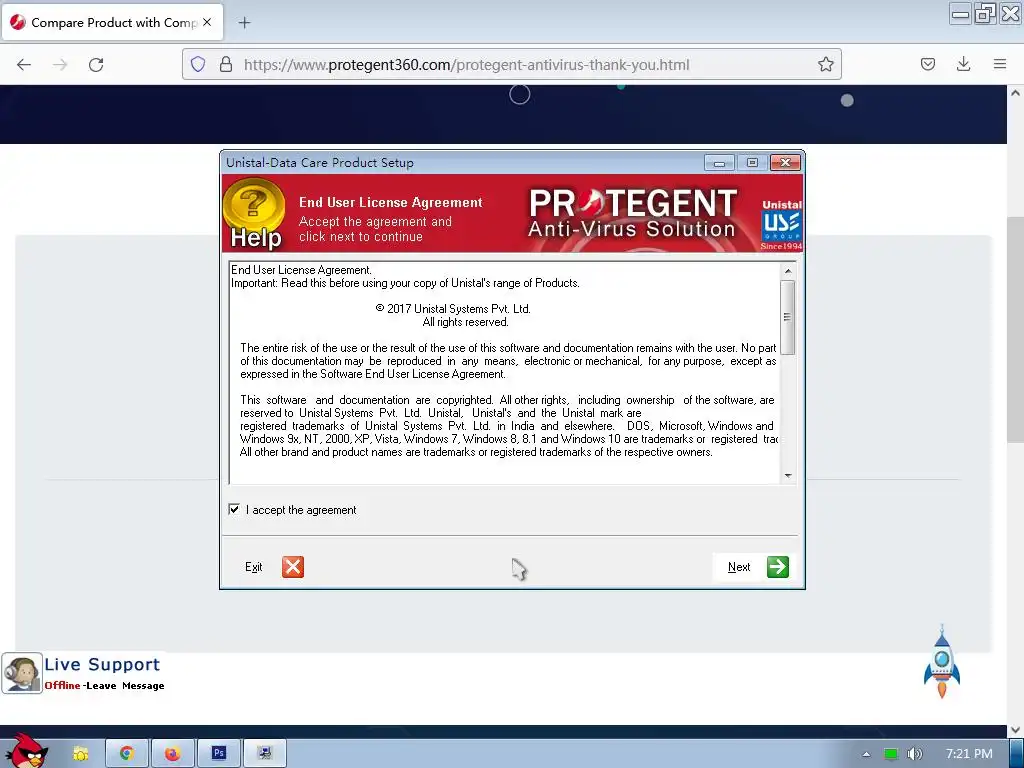This screenshot has width=1024, height=768.
Task: Open the browser downloads icon
Action: pyautogui.click(x=963, y=64)
